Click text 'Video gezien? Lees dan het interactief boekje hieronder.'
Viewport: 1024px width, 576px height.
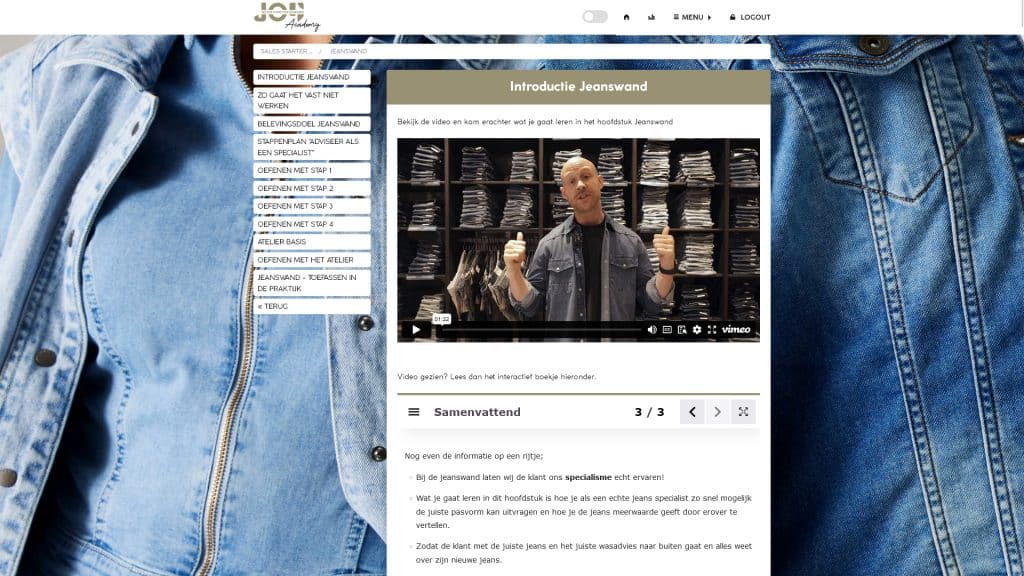[x=496, y=377]
